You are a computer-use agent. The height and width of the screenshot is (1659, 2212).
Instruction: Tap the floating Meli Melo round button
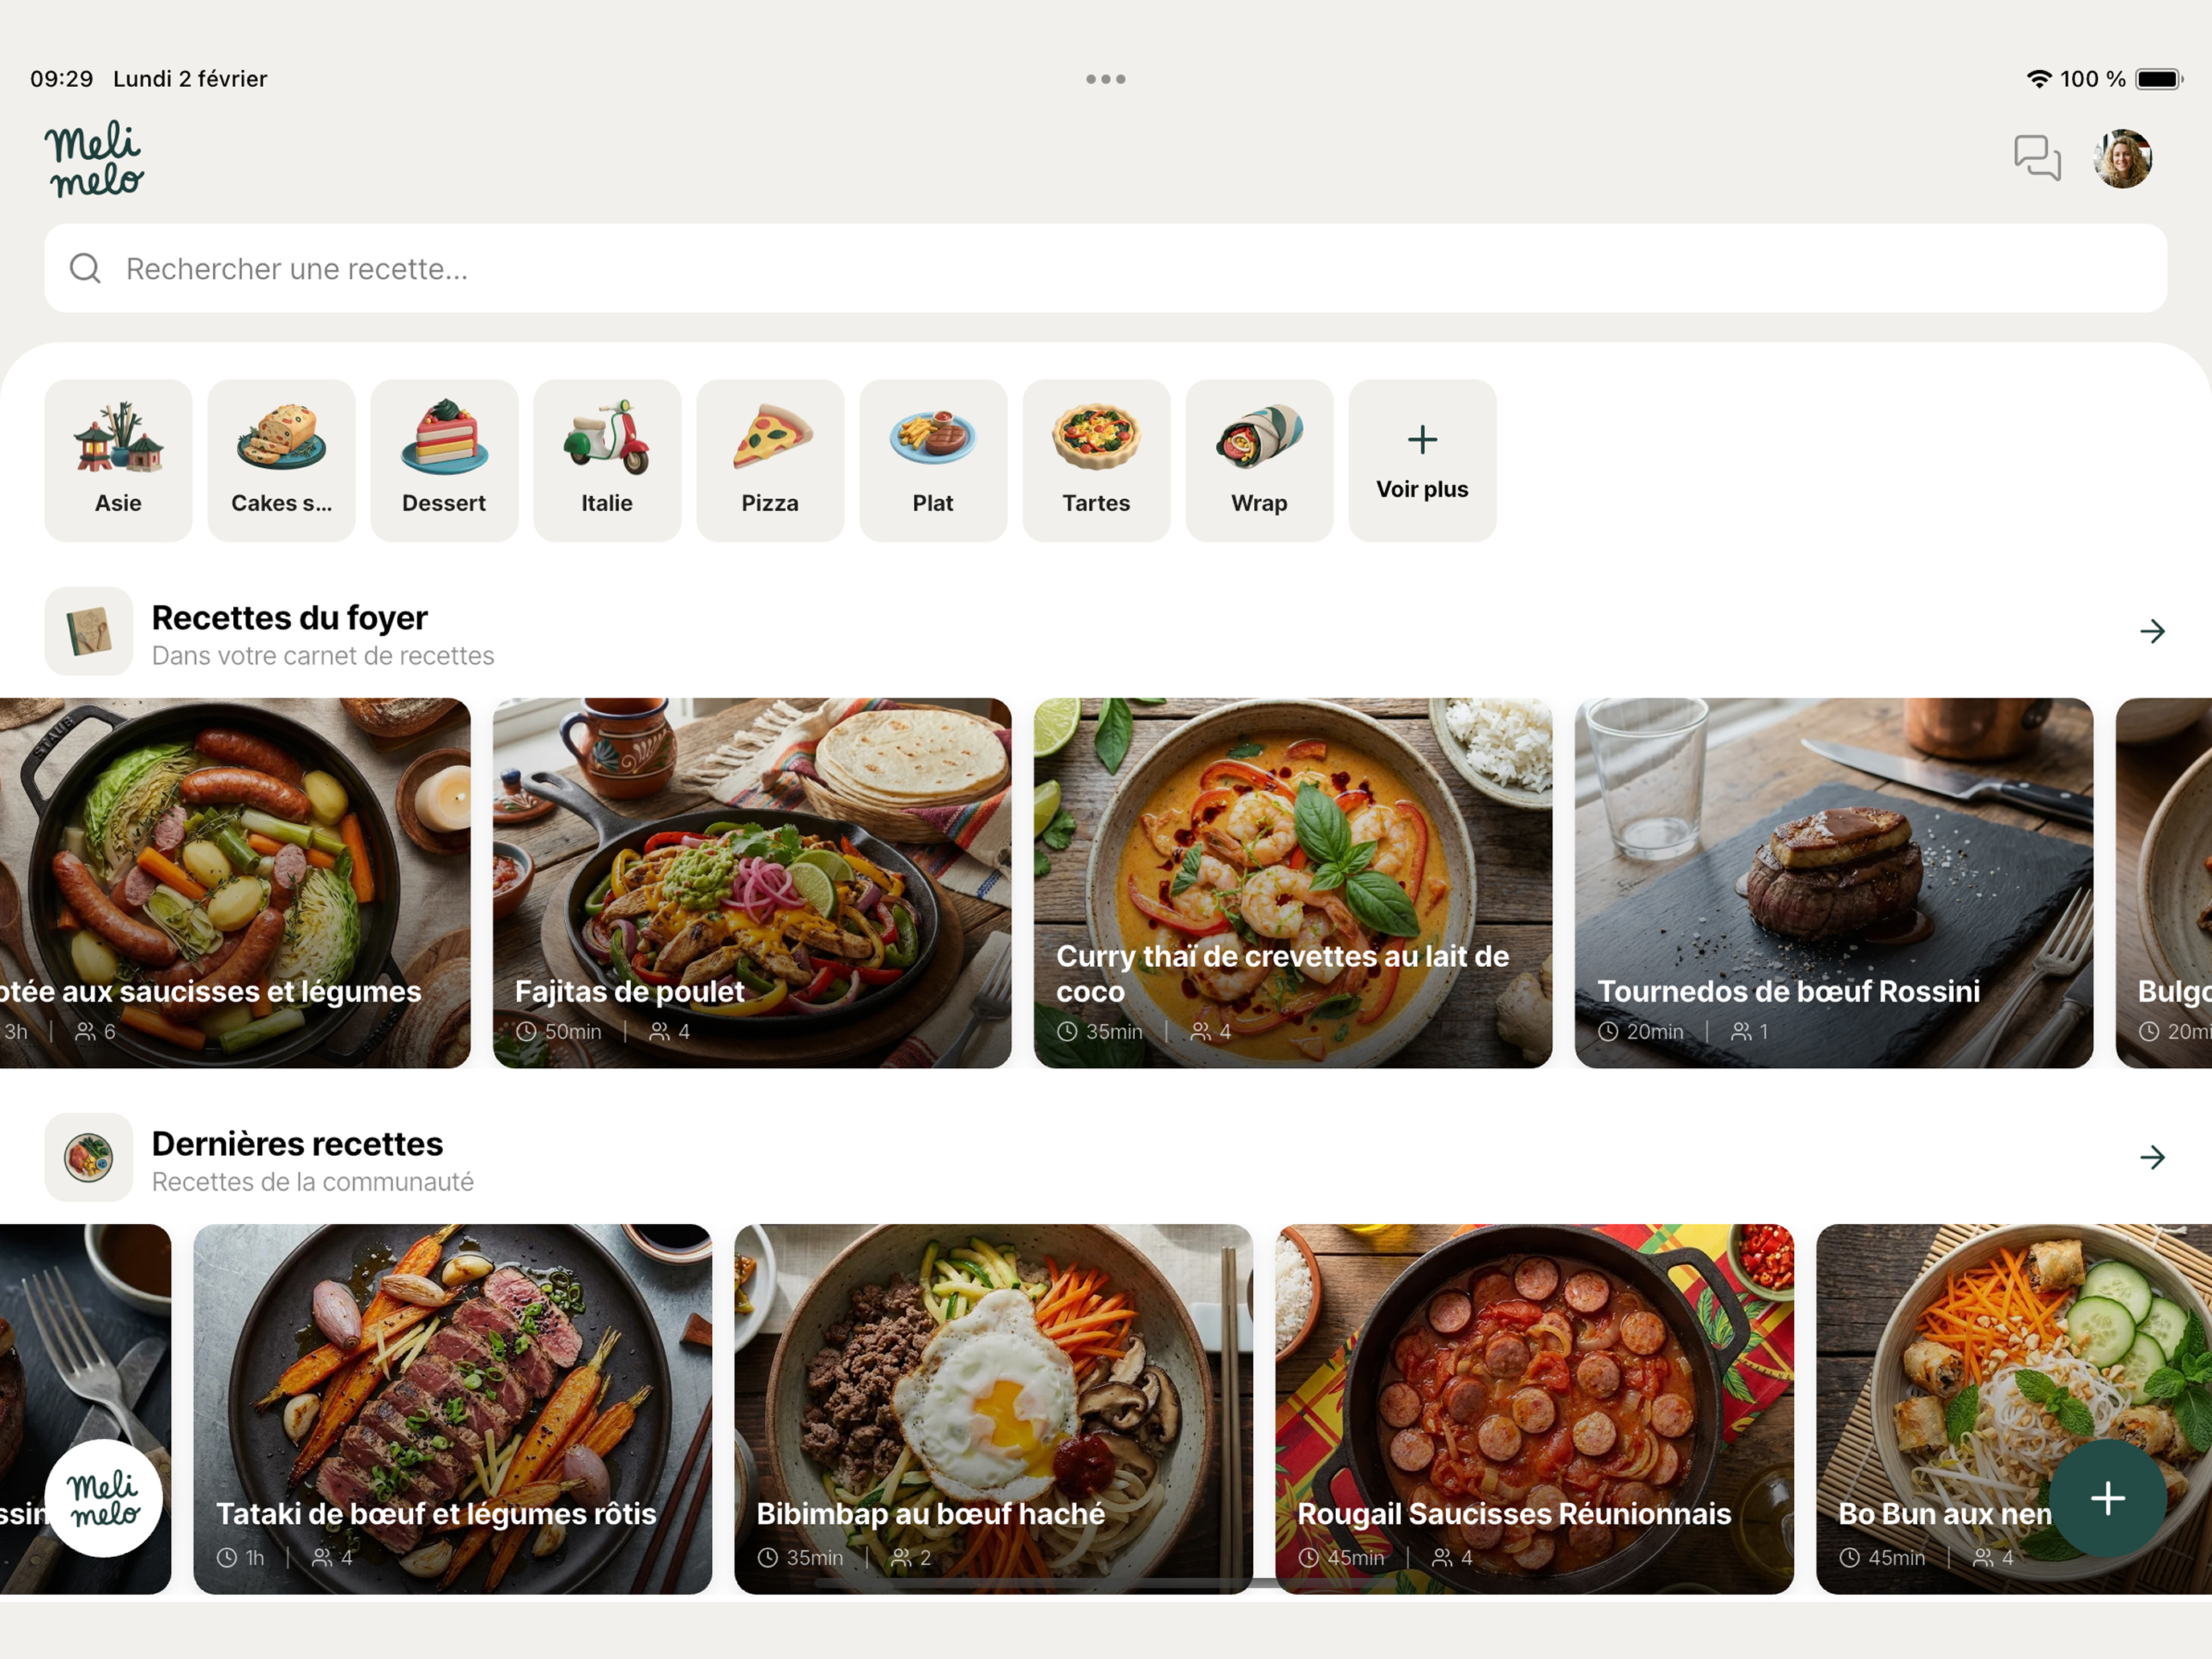point(104,1498)
